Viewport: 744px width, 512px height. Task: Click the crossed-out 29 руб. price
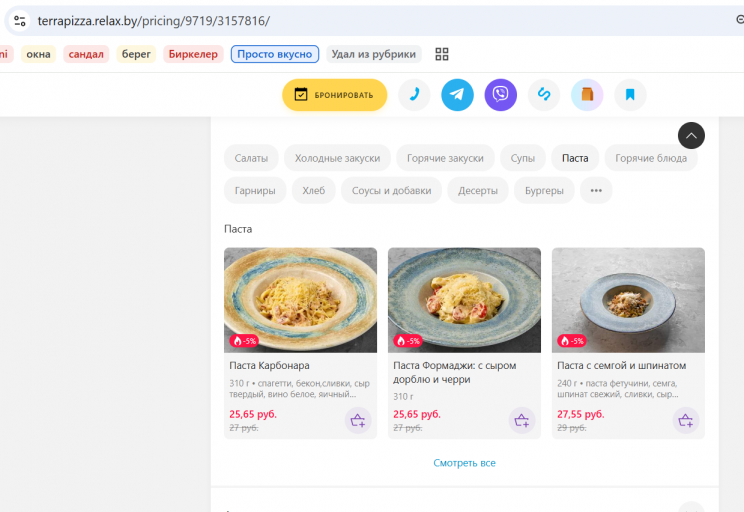pos(572,428)
